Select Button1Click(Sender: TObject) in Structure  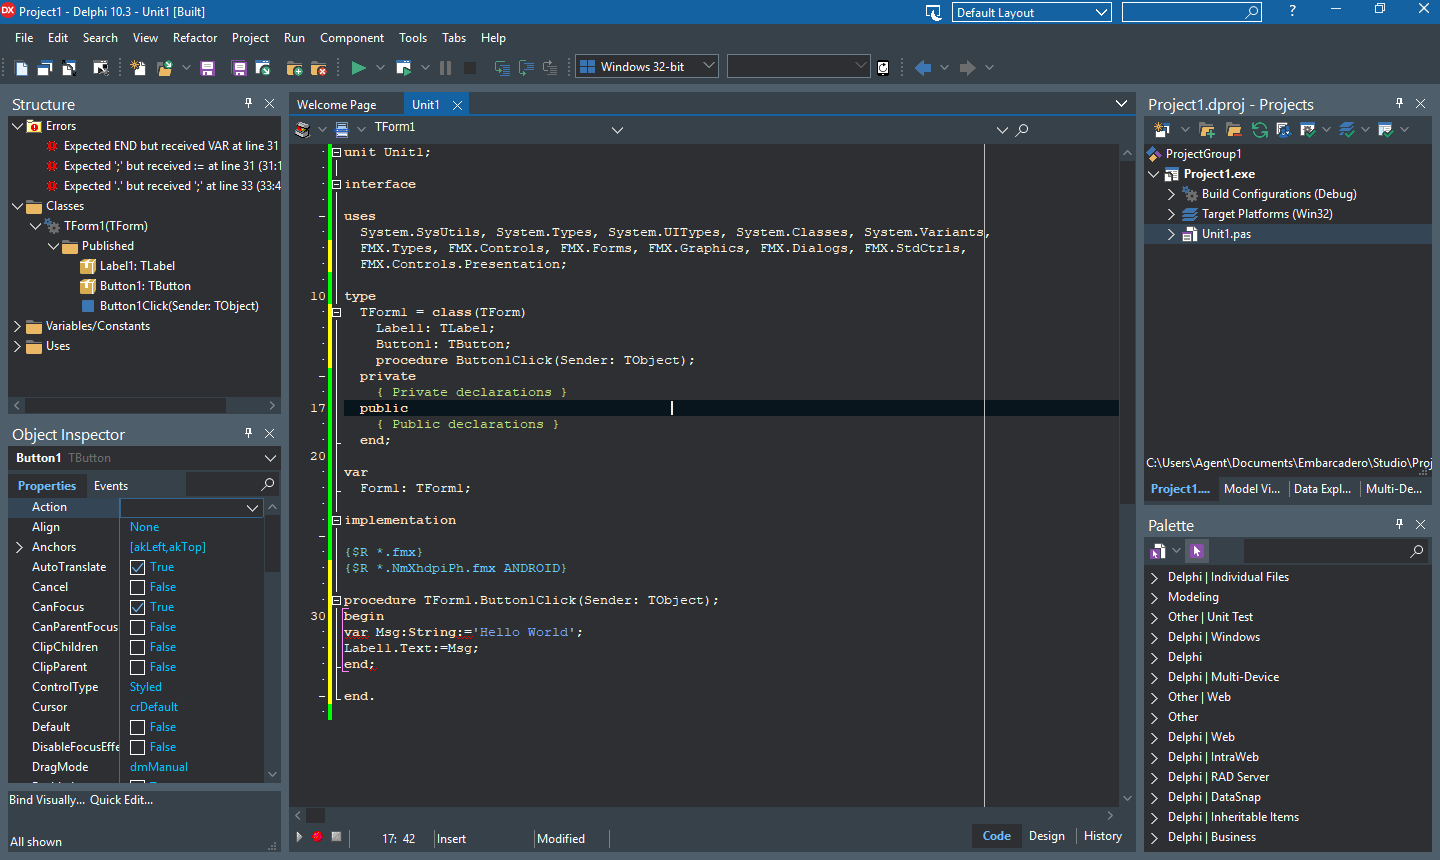(x=179, y=306)
